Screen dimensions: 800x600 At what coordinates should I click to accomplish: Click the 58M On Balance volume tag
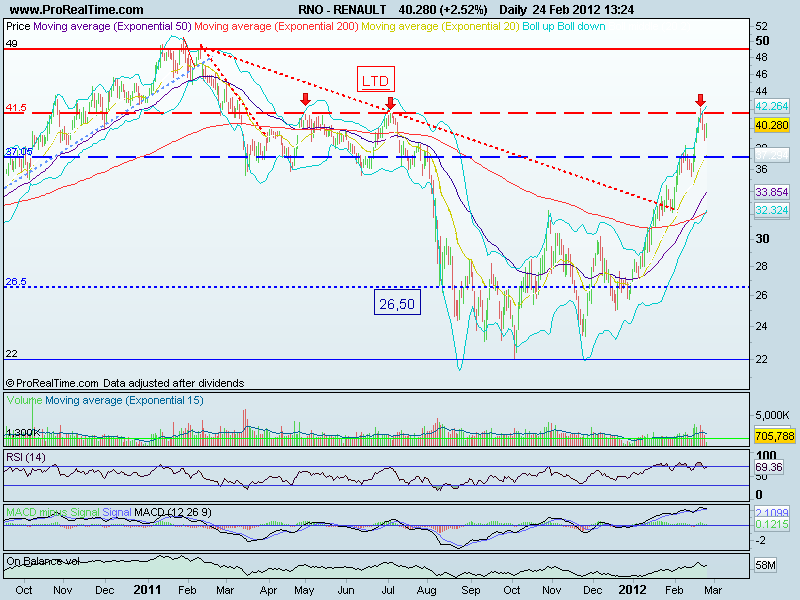point(765,565)
